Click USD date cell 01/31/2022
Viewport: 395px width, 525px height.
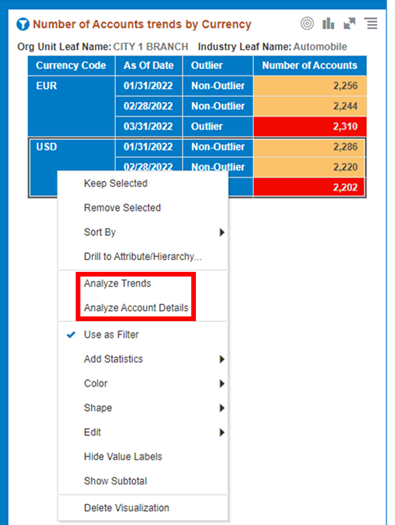tap(149, 147)
